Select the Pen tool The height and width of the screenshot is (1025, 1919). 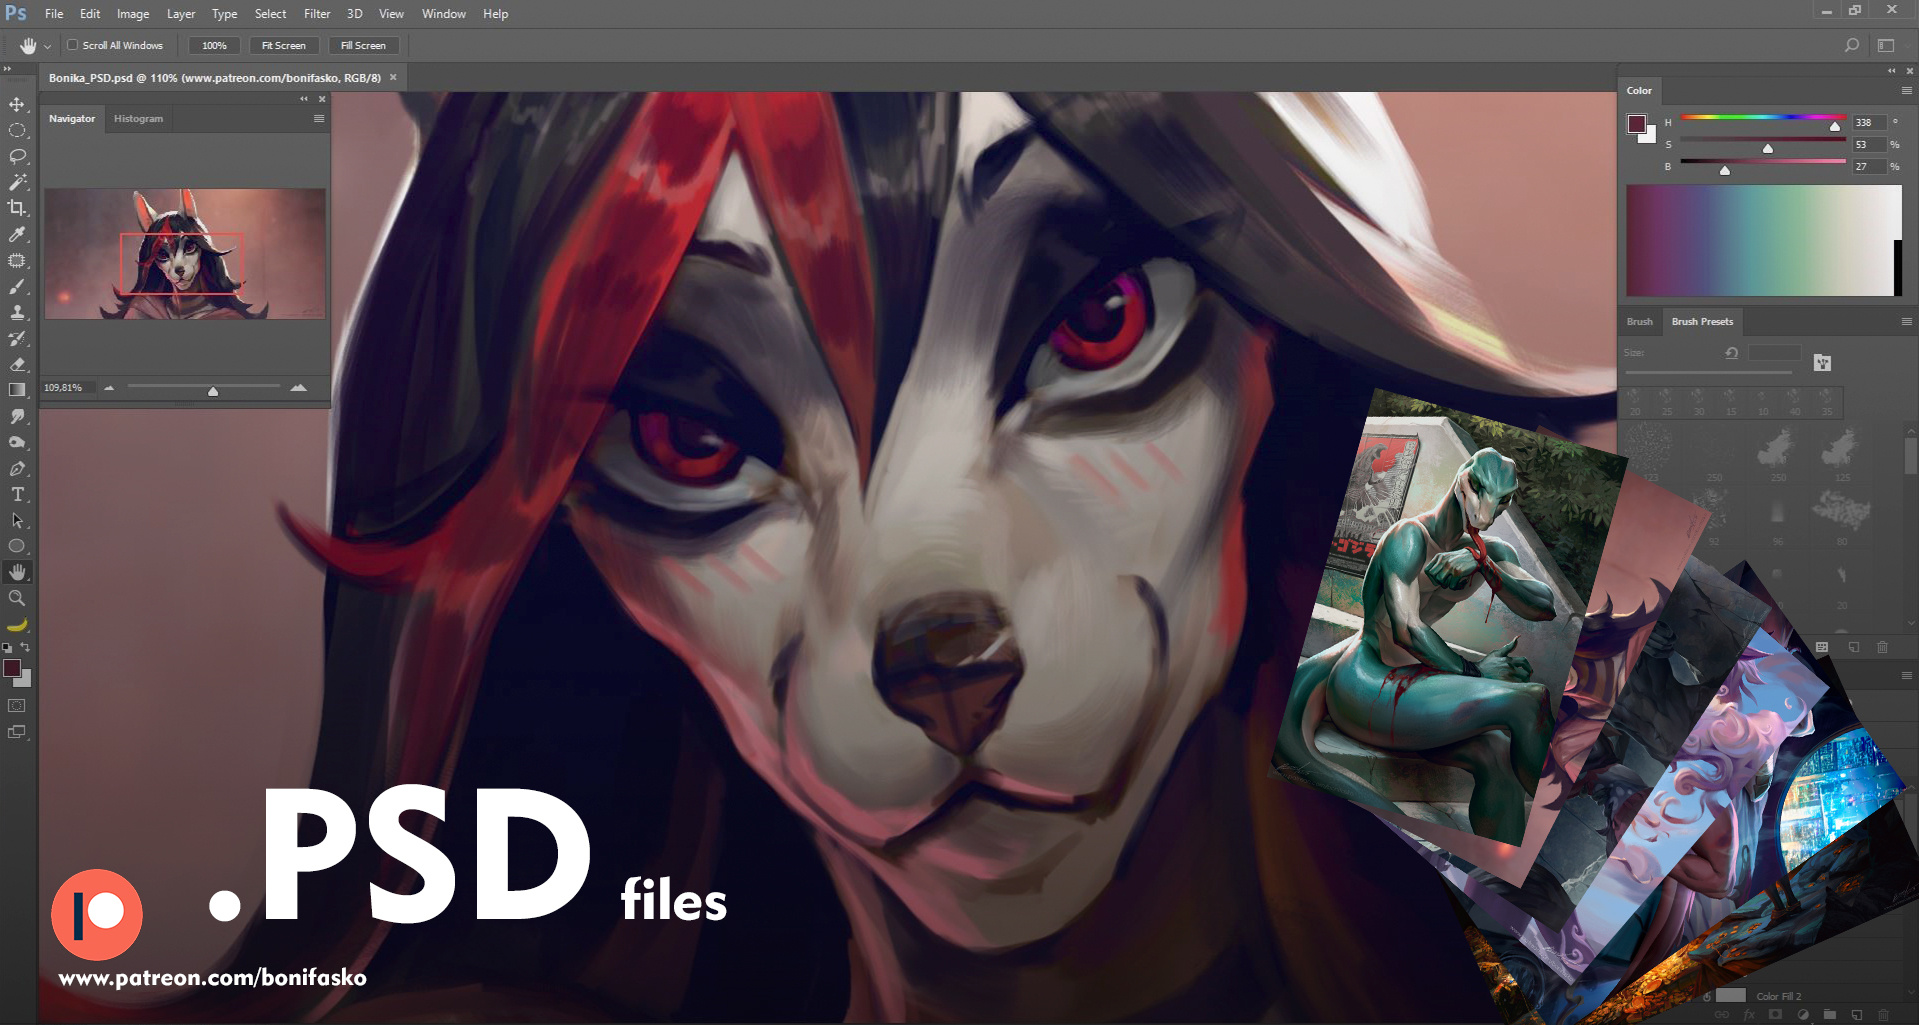[17, 468]
